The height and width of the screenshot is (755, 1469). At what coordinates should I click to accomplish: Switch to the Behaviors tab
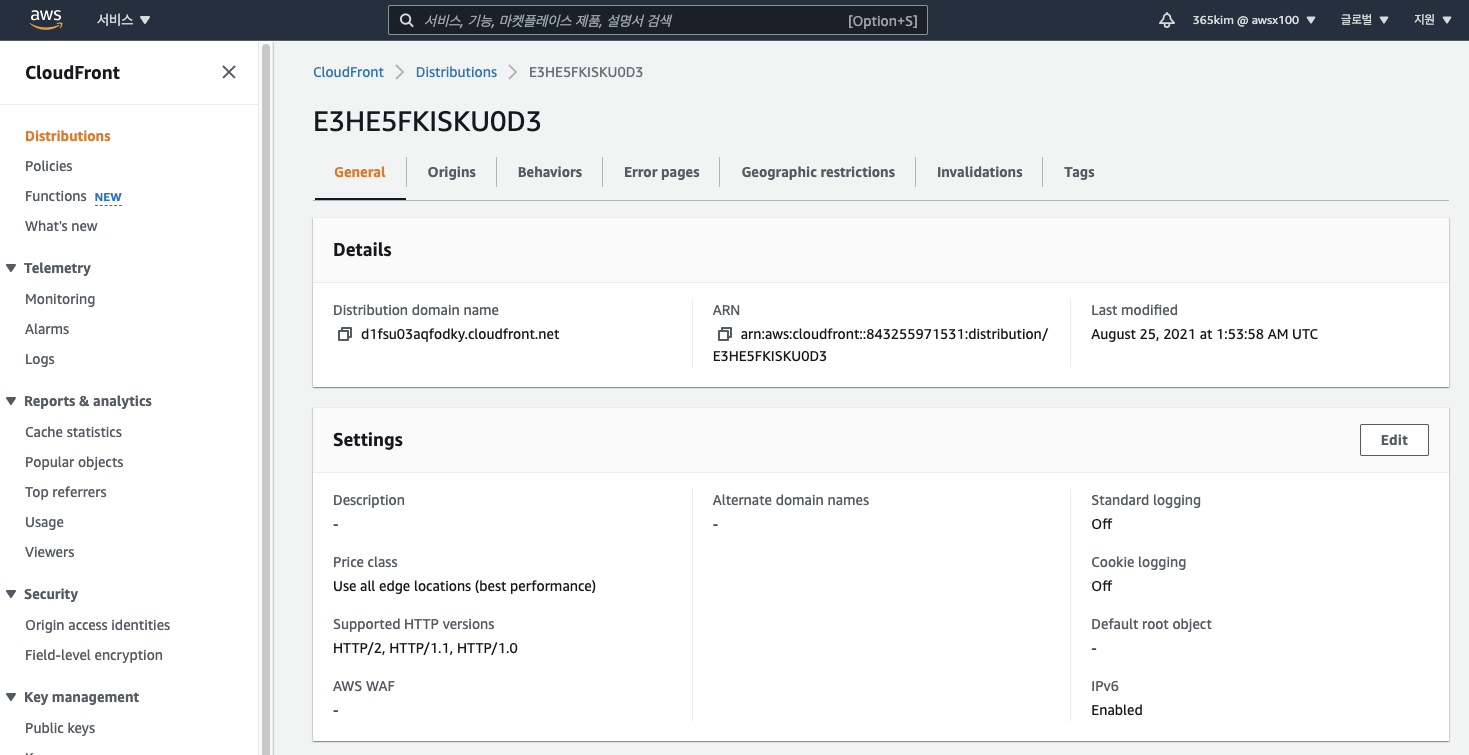coord(550,172)
